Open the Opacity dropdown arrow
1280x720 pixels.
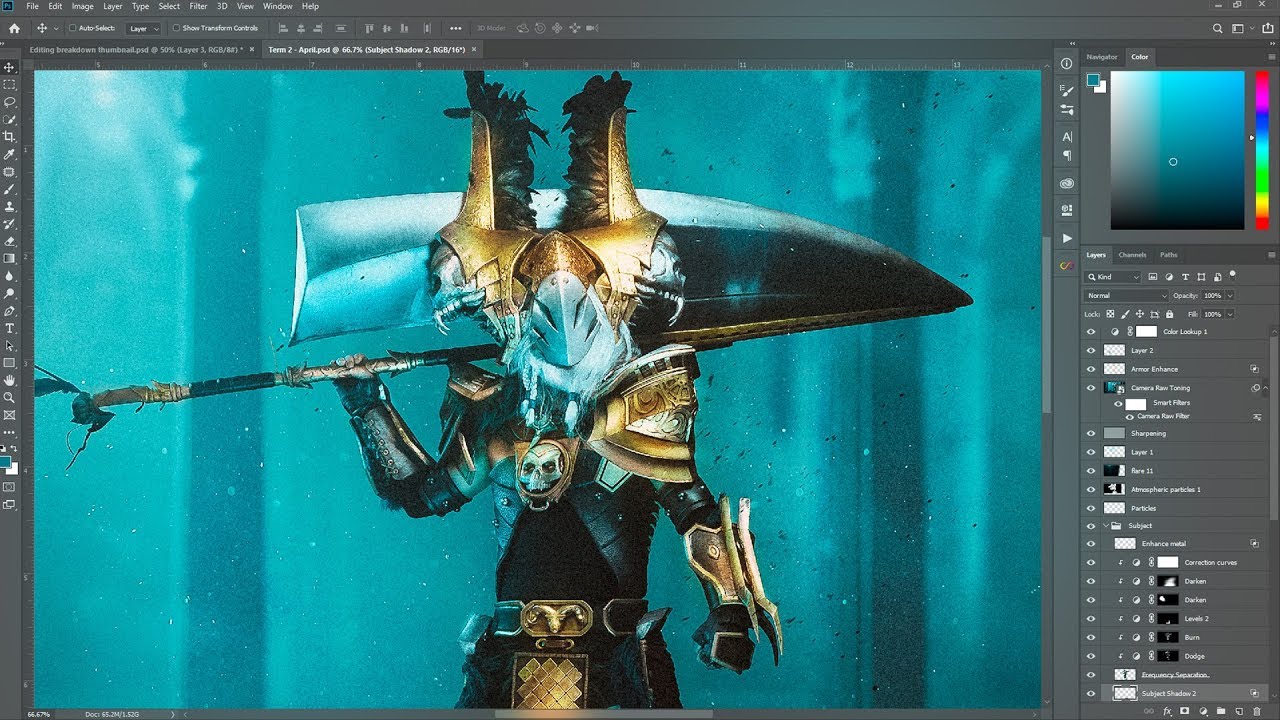(x=1230, y=296)
